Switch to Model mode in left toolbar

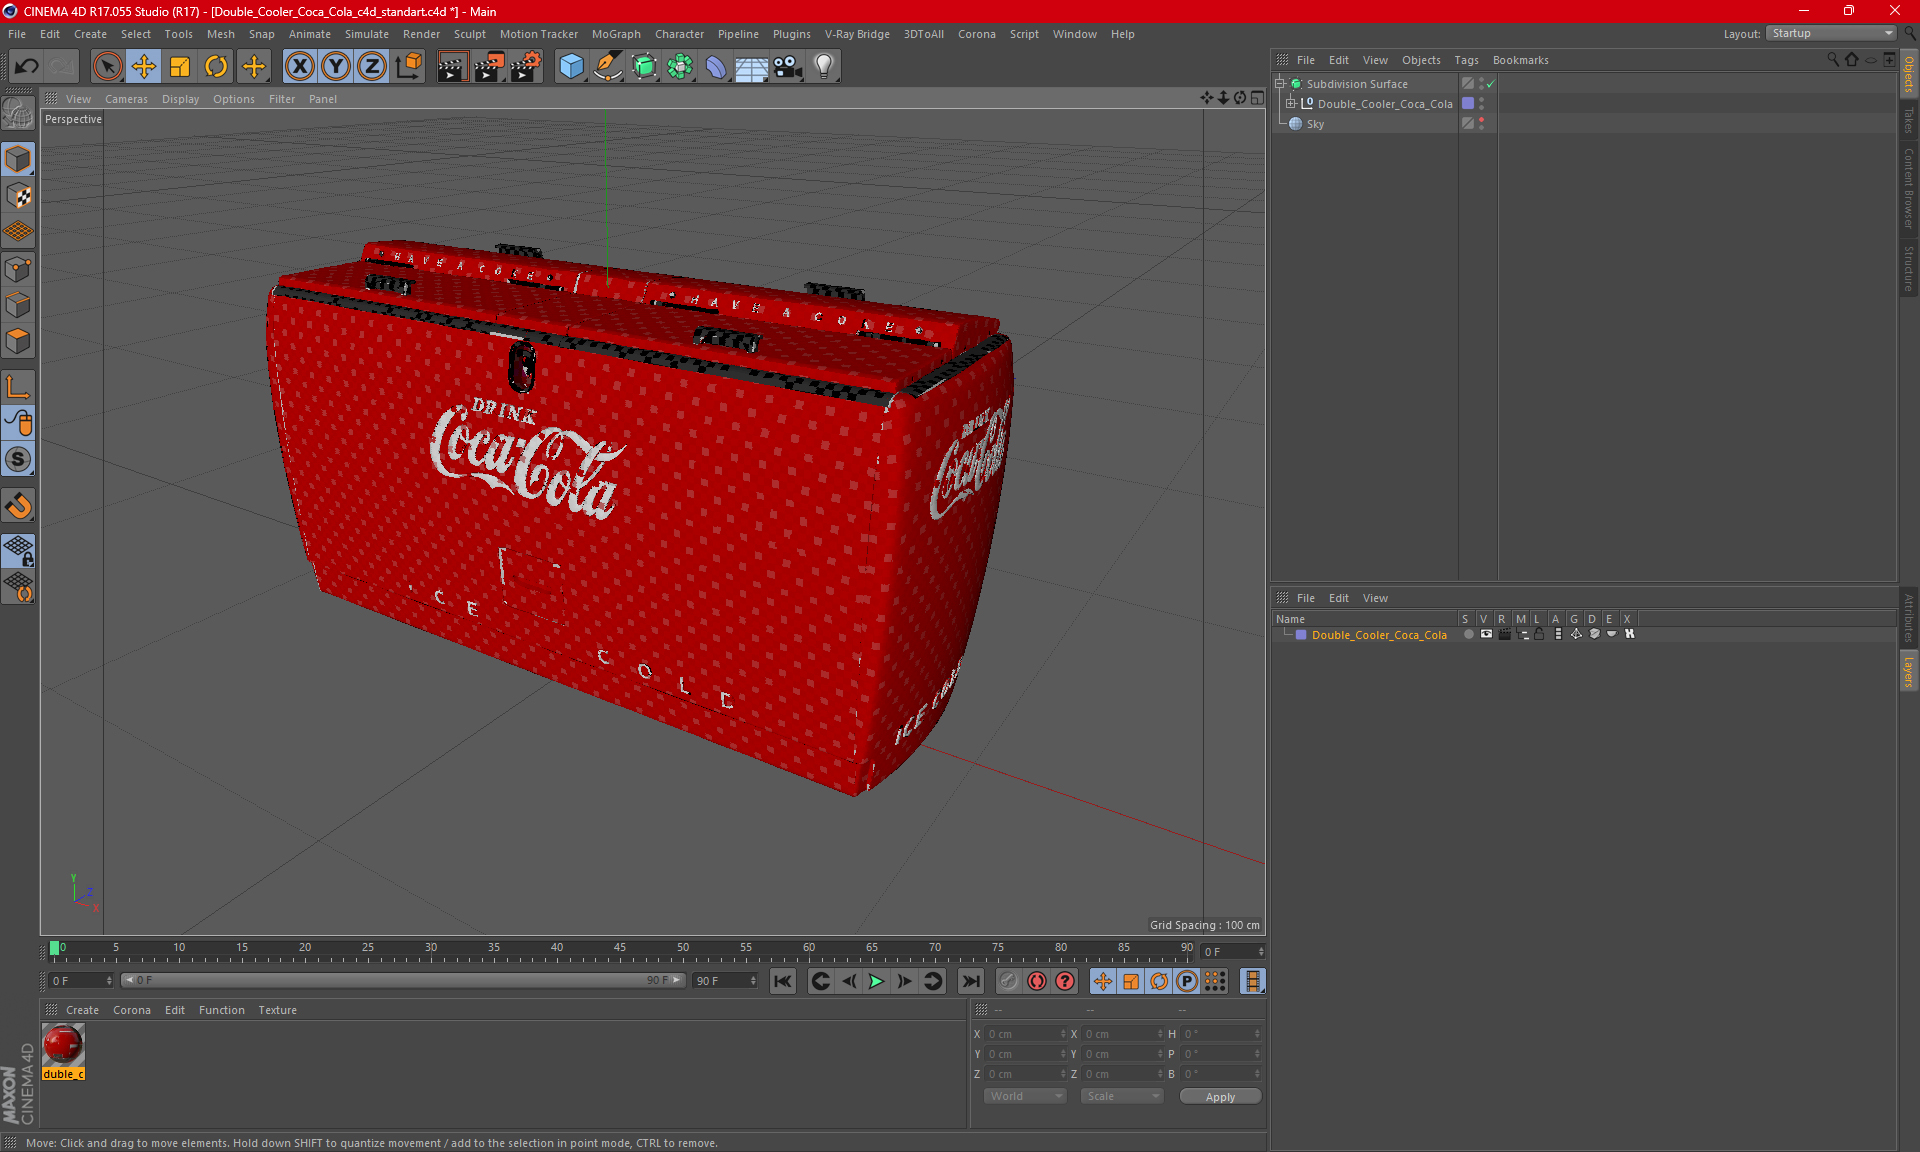tap(18, 159)
